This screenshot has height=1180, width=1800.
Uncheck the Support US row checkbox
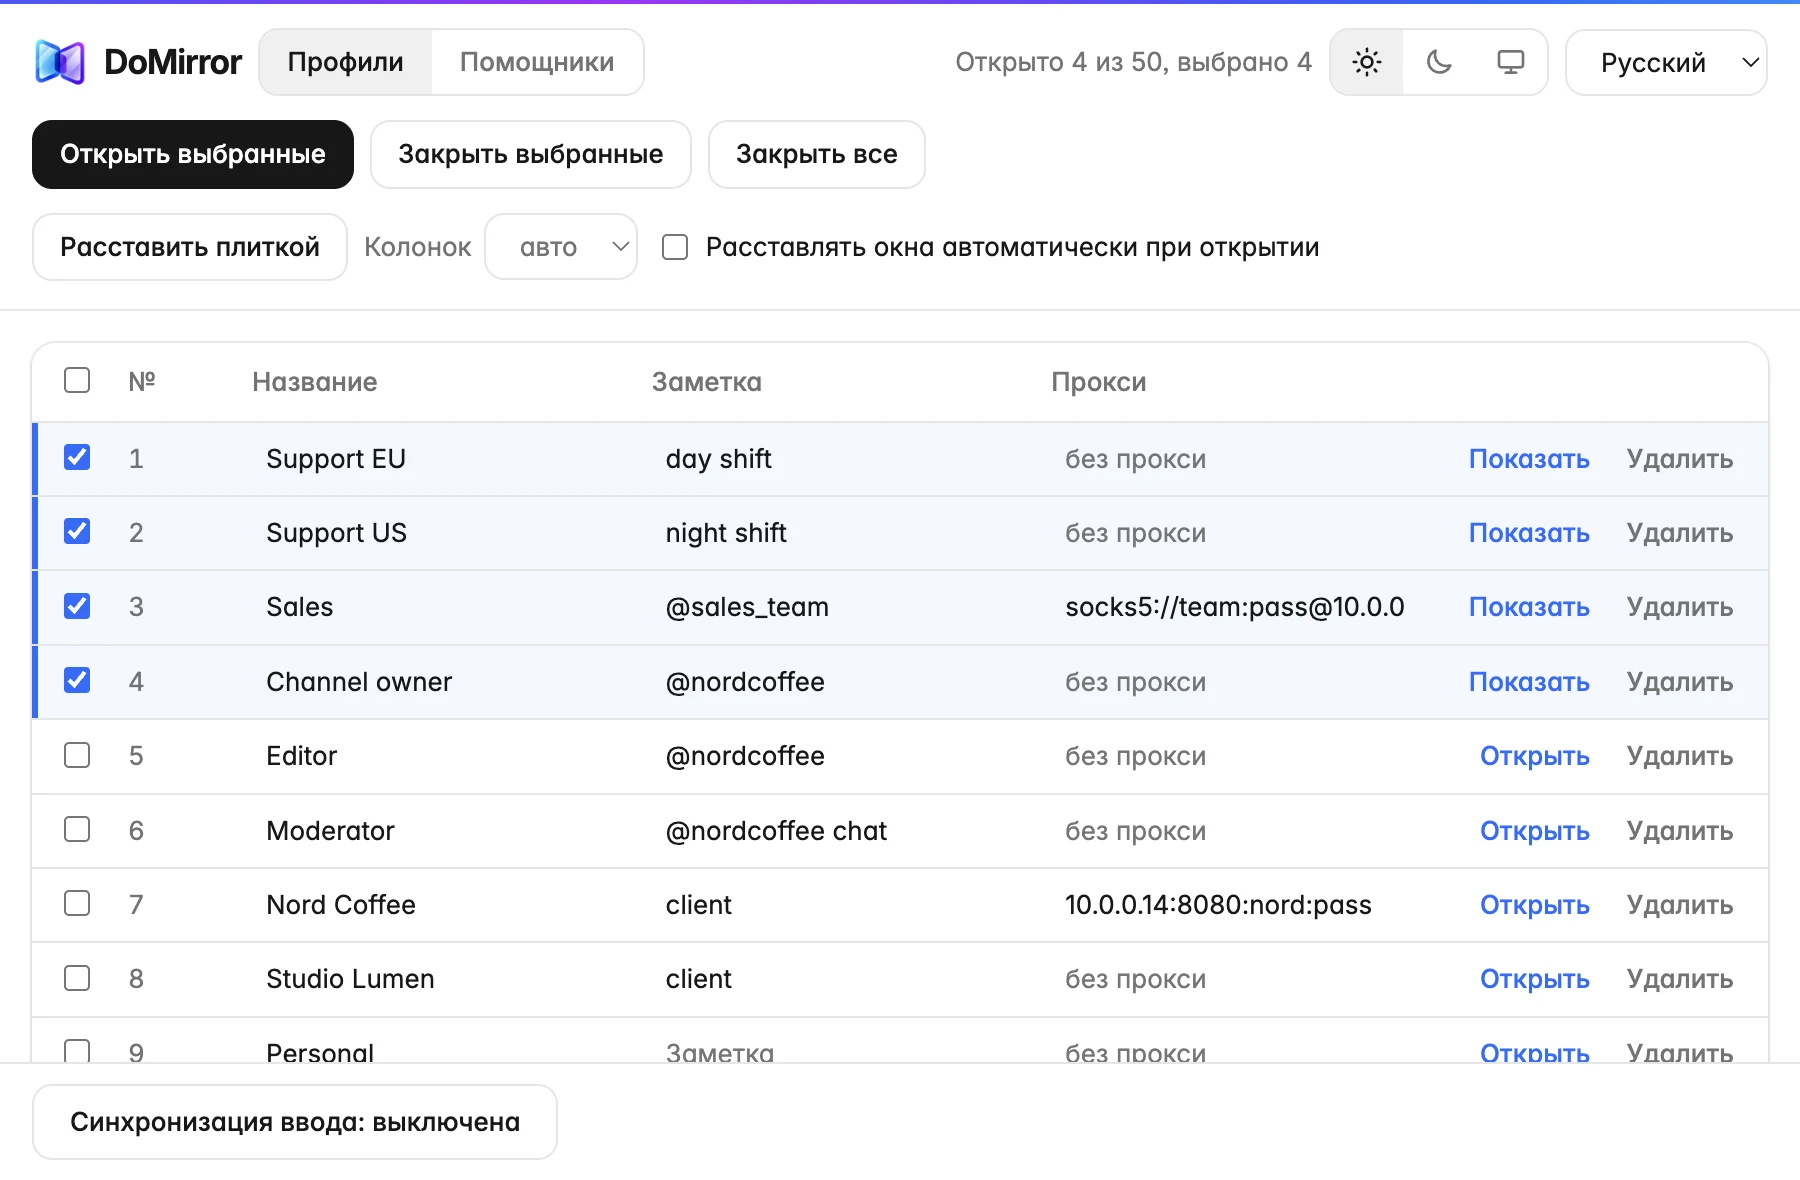pyautogui.click(x=77, y=531)
